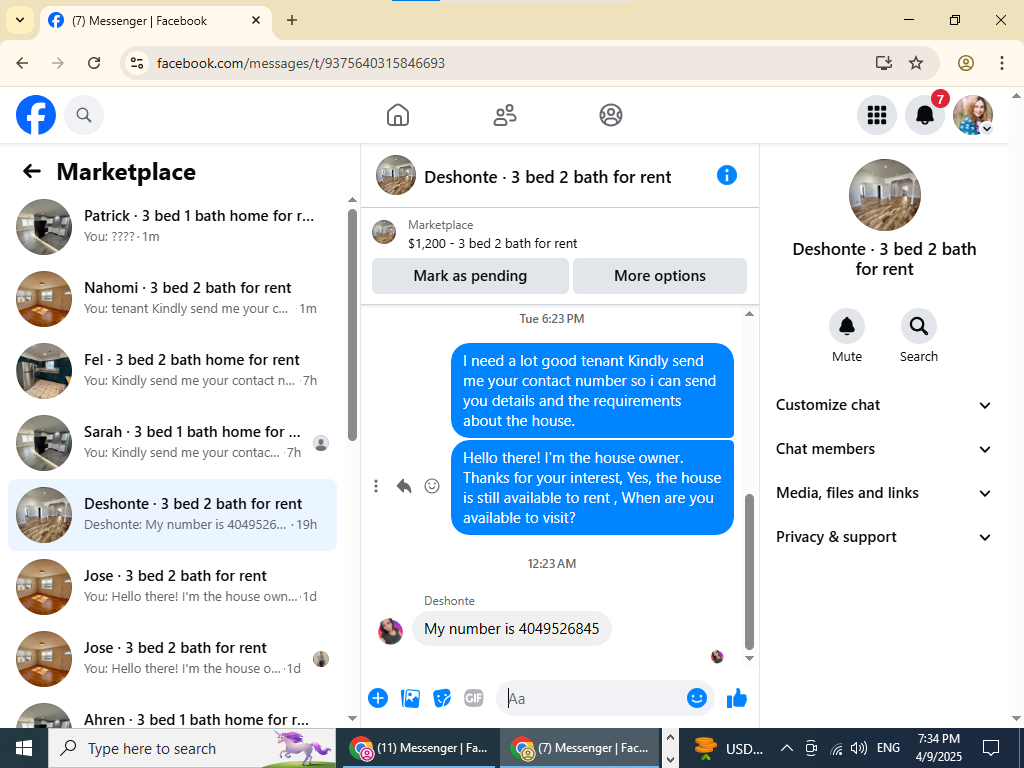Bookmark this page with the star icon
The height and width of the screenshot is (768, 1024).
click(916, 63)
